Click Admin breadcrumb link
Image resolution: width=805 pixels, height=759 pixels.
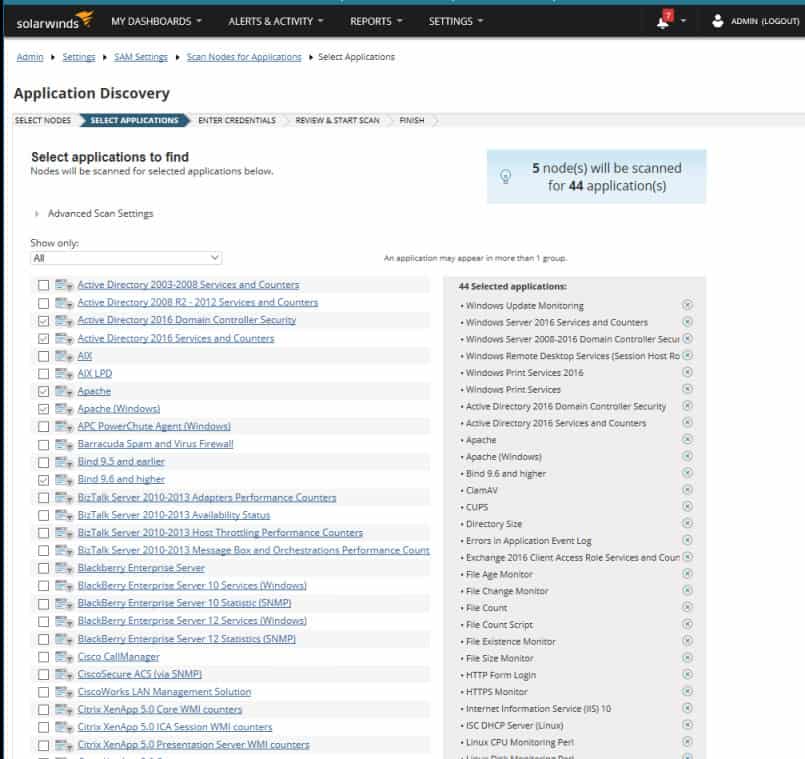[x=30, y=57]
